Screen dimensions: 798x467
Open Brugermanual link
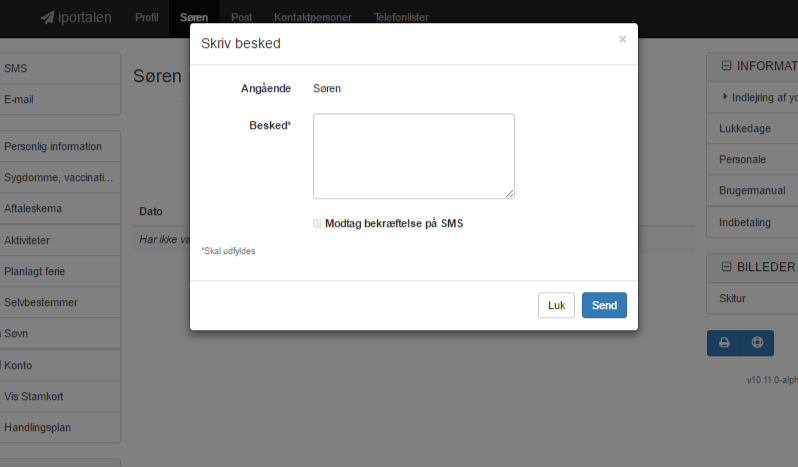click(x=752, y=190)
